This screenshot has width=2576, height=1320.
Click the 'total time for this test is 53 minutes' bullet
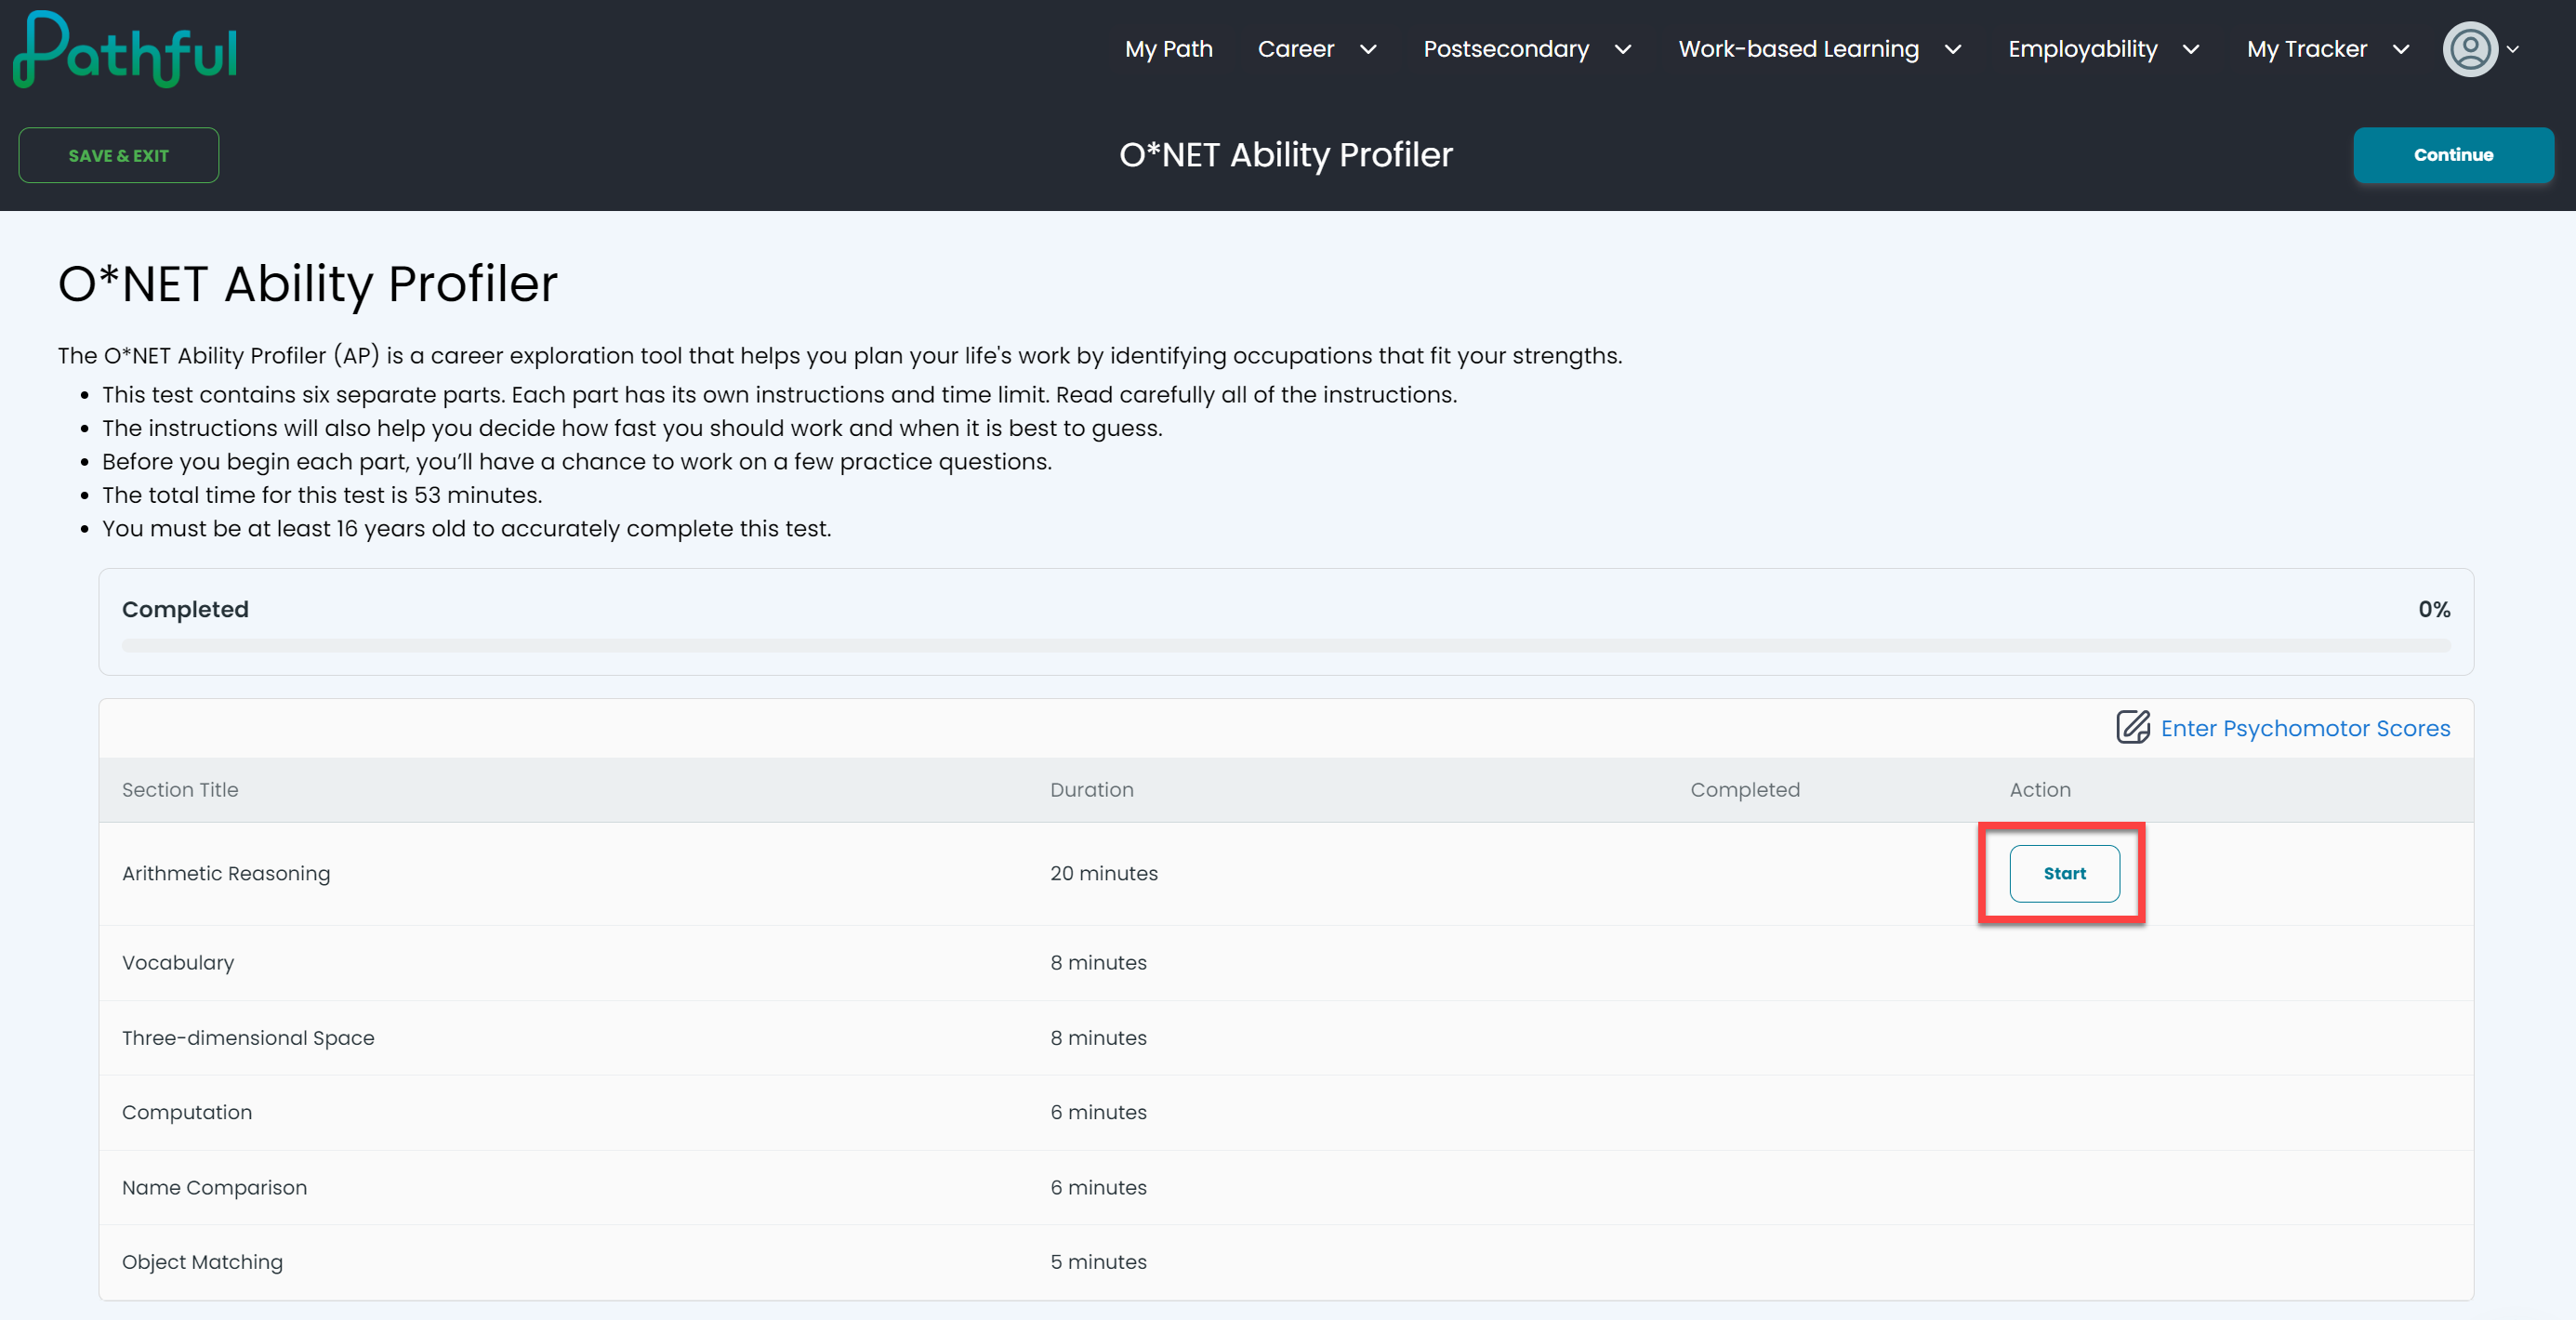pos(322,495)
